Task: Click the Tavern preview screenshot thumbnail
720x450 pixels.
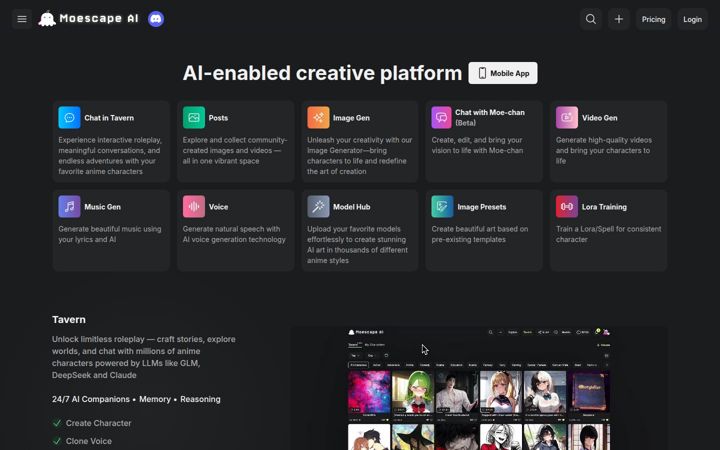Action: (x=479, y=388)
